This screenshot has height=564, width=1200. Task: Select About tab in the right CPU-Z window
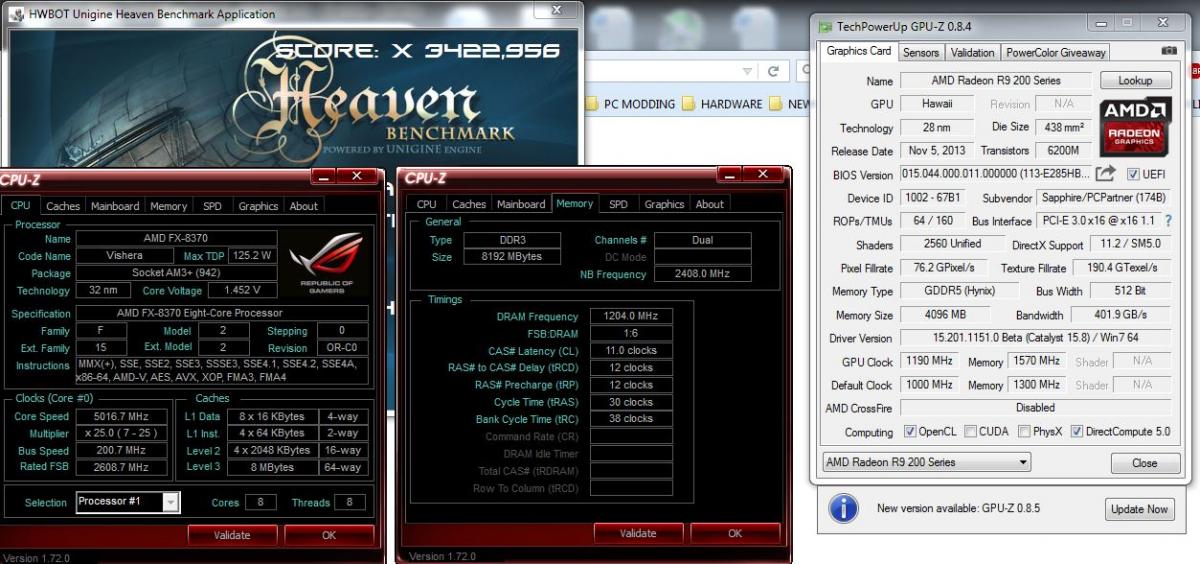(710, 204)
